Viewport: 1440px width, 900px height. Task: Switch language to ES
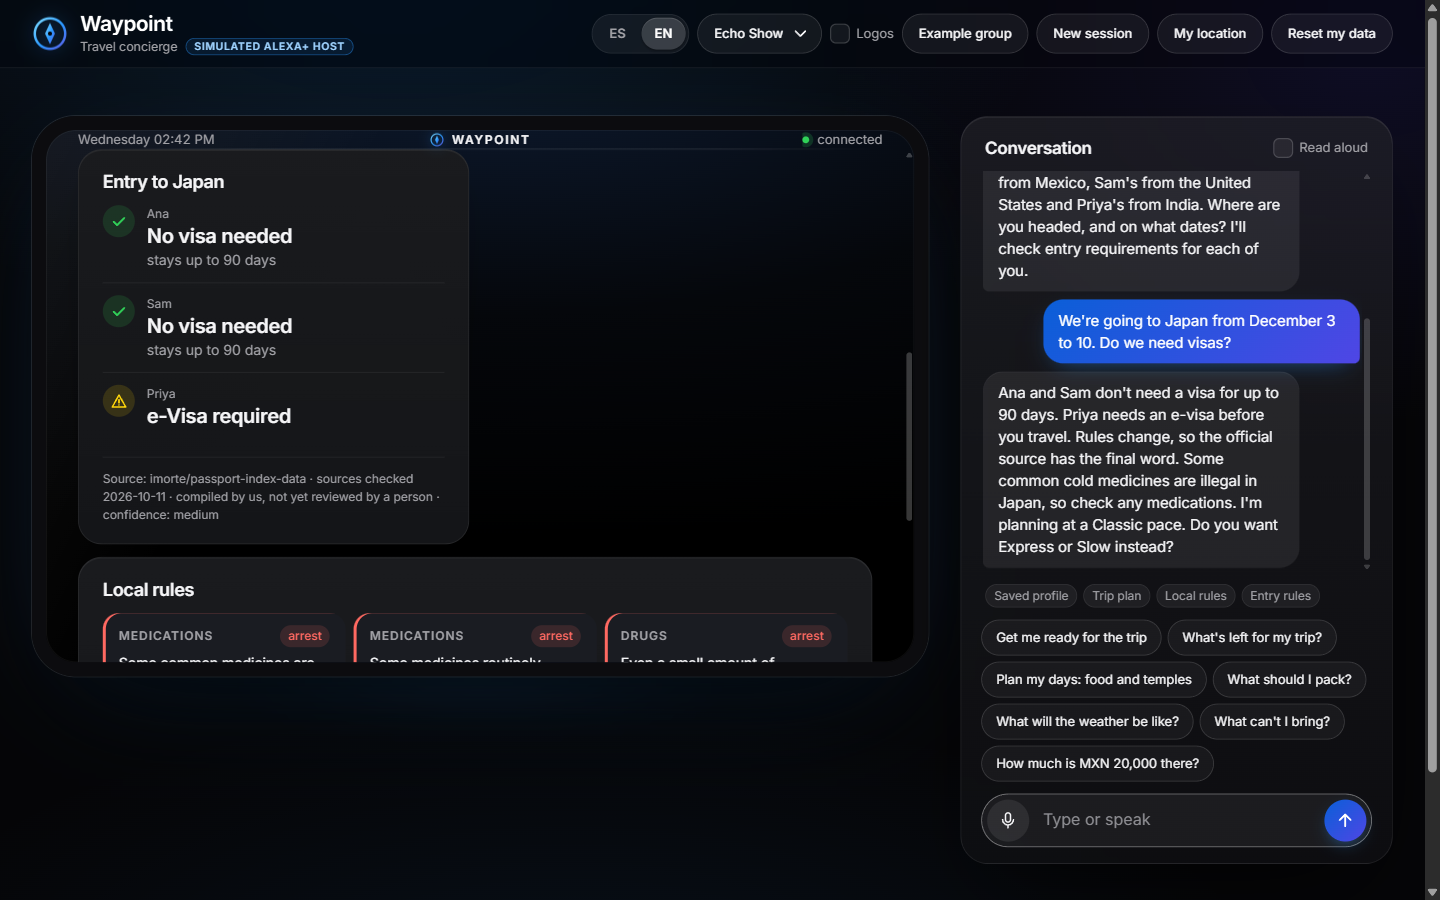[x=617, y=33]
